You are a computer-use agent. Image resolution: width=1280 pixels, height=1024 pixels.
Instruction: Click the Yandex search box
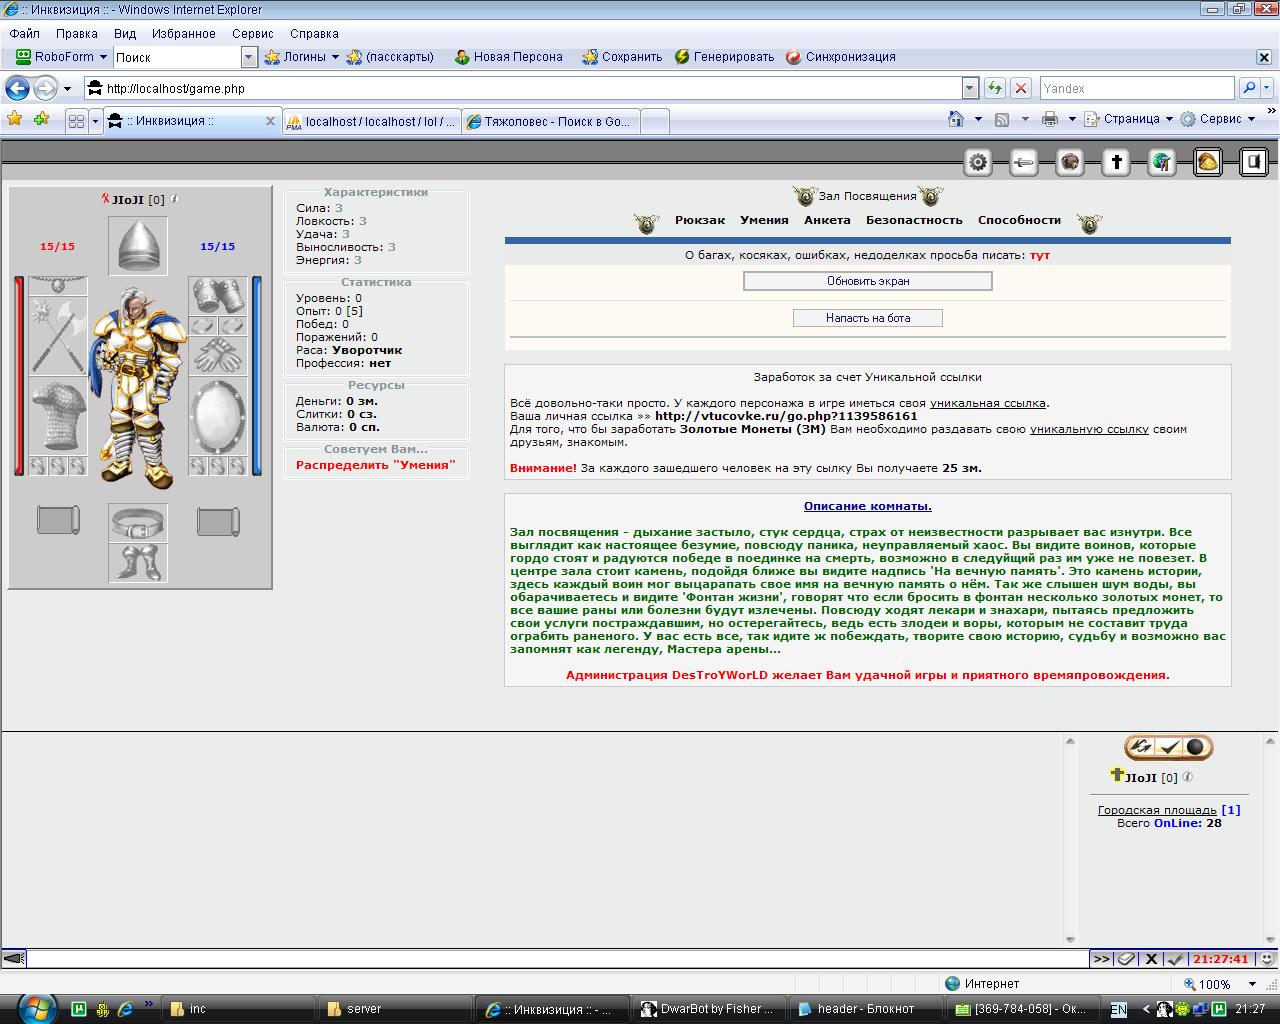click(x=1138, y=88)
